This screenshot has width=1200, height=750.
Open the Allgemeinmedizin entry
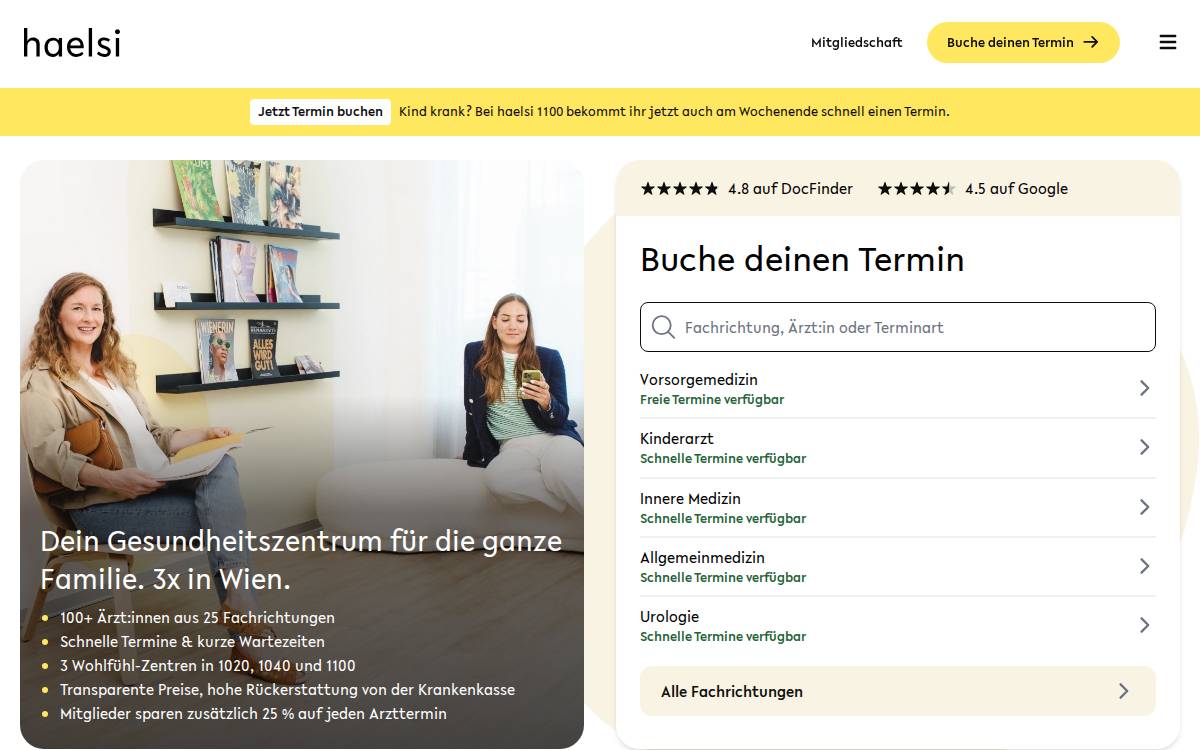click(x=898, y=566)
